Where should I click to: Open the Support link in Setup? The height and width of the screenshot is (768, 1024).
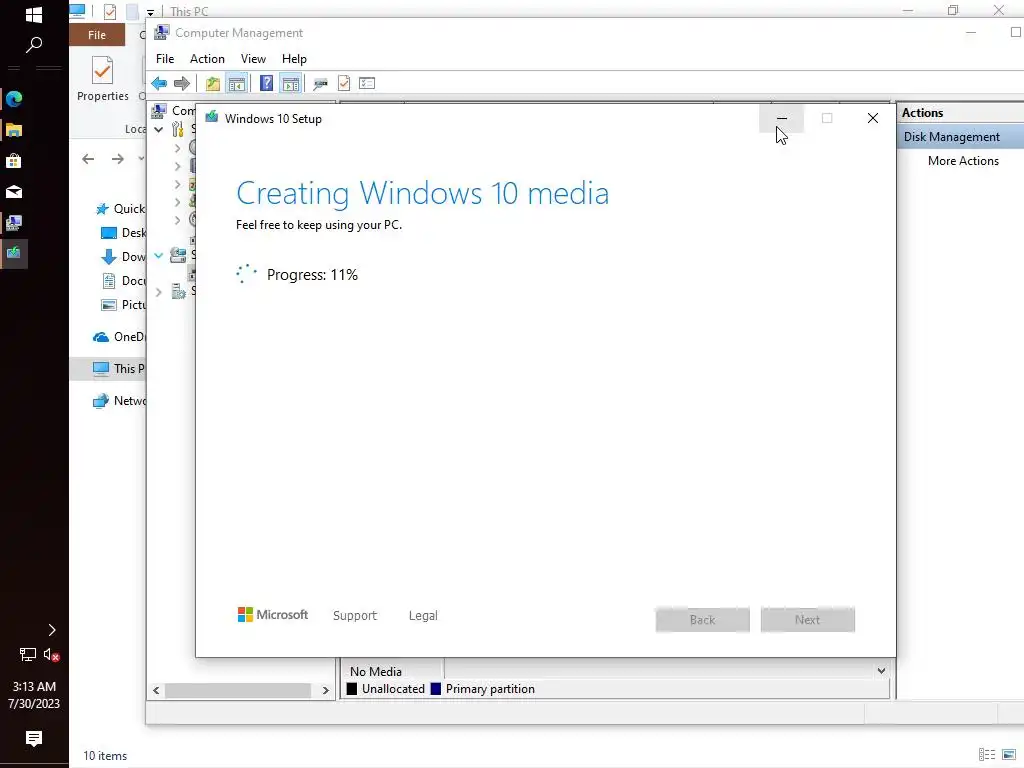click(x=355, y=615)
